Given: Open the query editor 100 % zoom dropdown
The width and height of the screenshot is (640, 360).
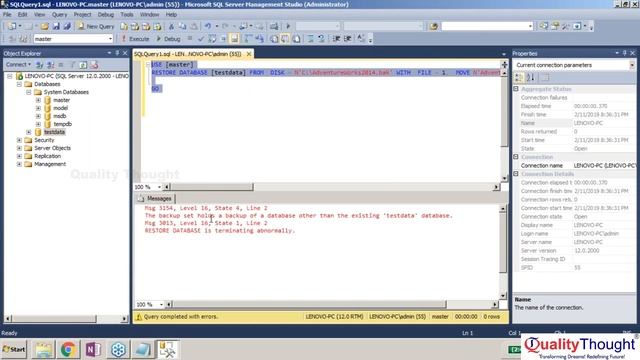Looking at the screenshot, I should (x=159, y=187).
